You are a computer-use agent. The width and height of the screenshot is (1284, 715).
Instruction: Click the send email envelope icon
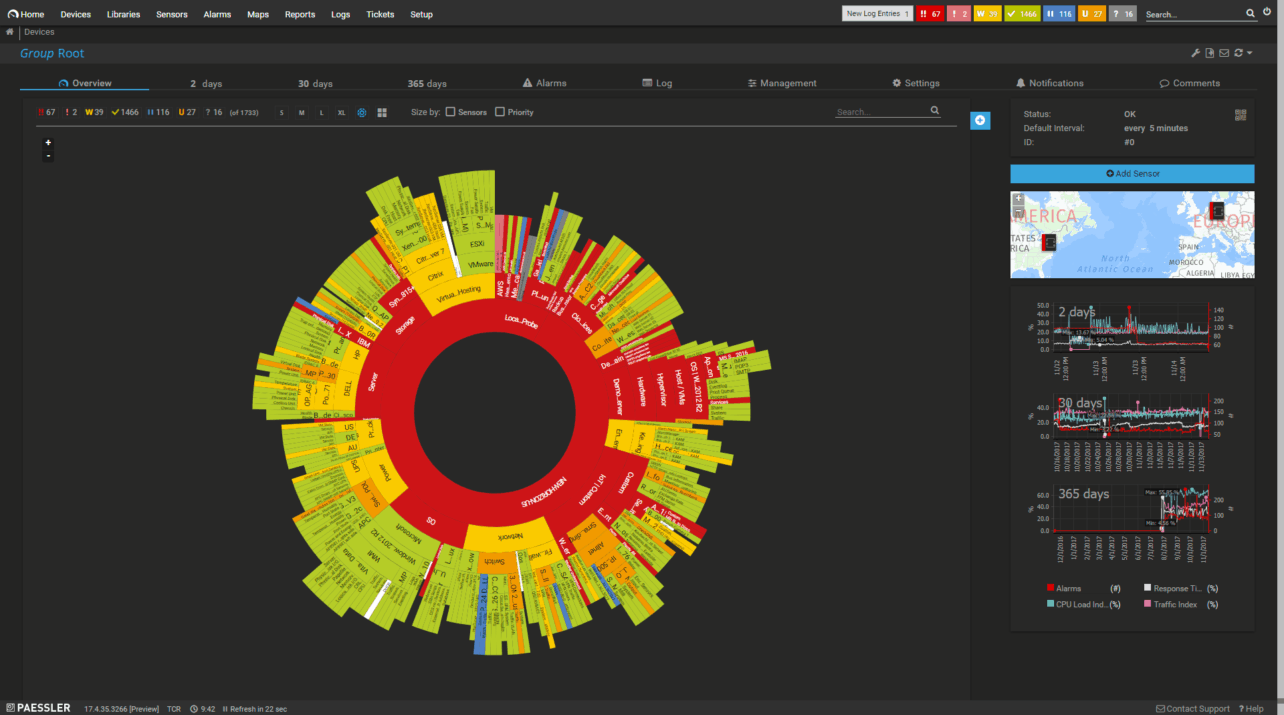[1224, 52]
